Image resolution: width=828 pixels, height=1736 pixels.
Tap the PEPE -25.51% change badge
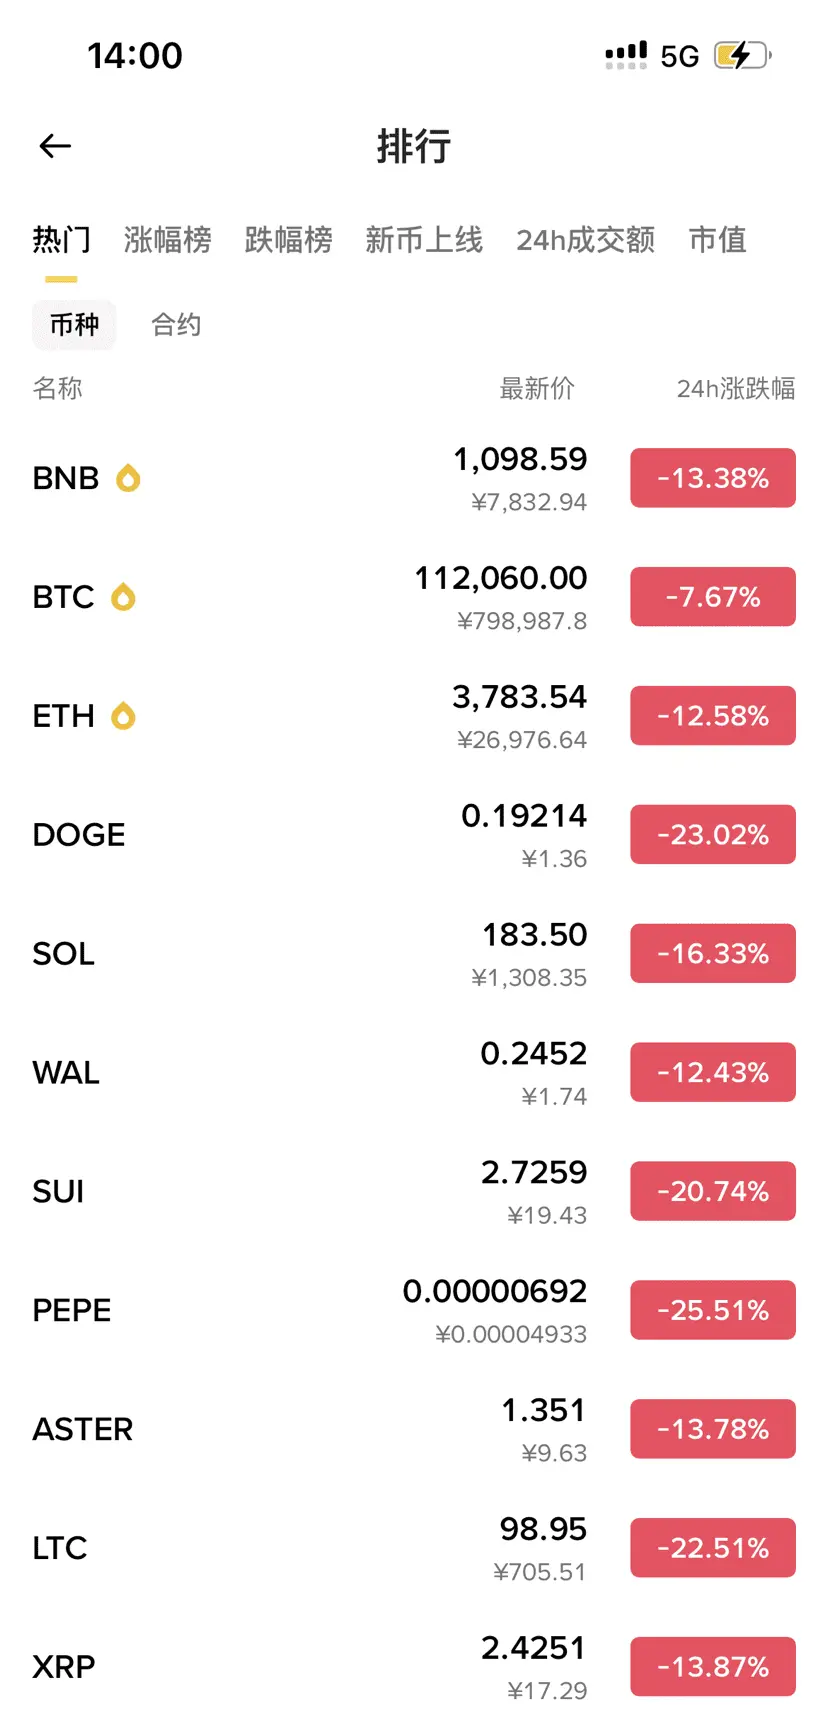pos(713,1310)
